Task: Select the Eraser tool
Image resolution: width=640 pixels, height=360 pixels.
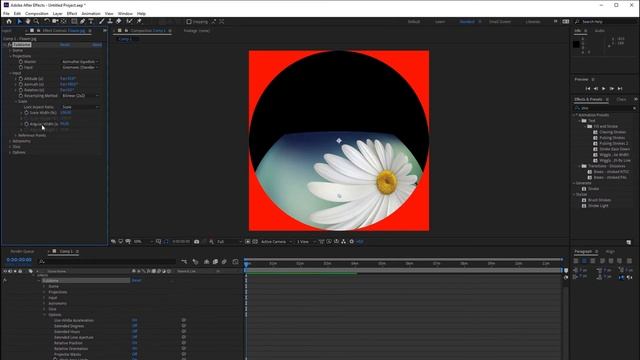Action: point(118,21)
